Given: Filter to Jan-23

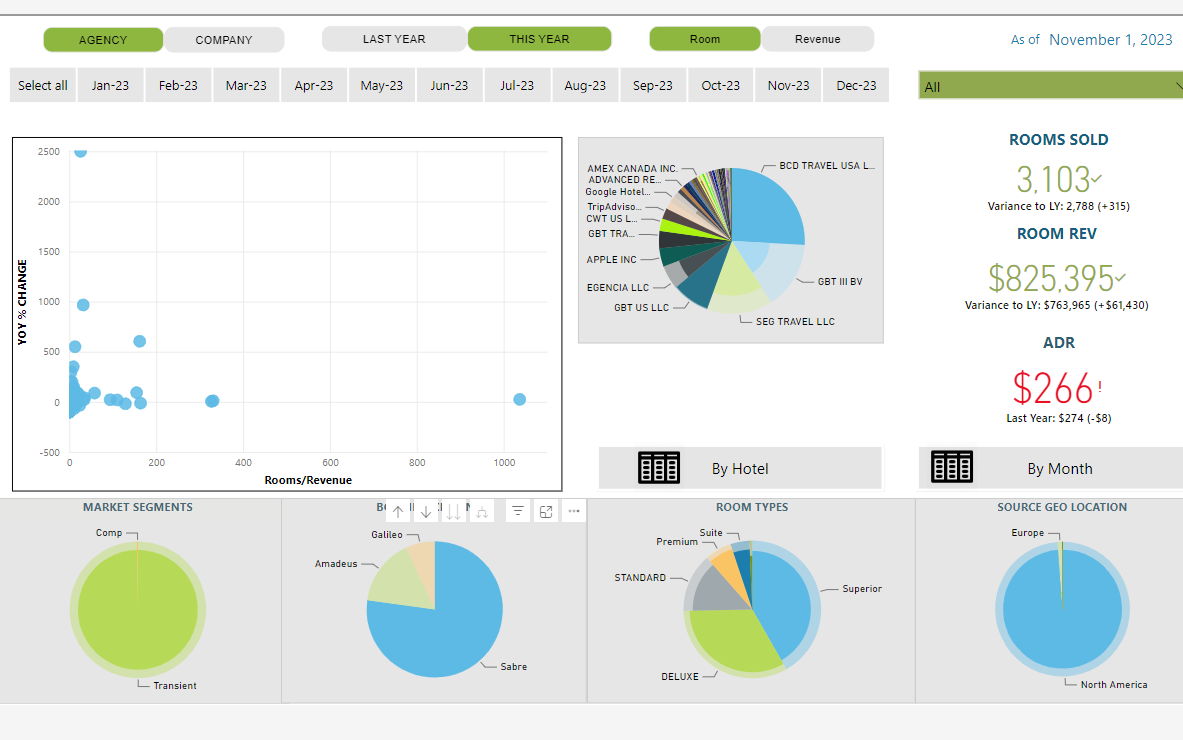Looking at the screenshot, I should pos(110,85).
